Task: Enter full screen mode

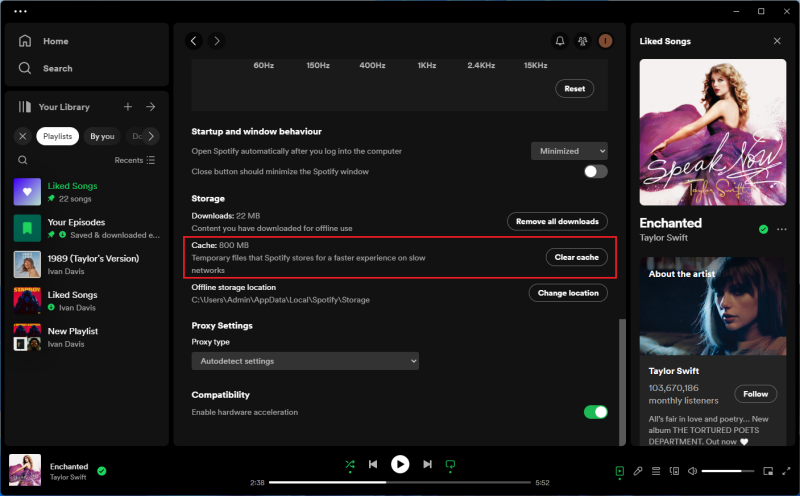Action: point(786,471)
